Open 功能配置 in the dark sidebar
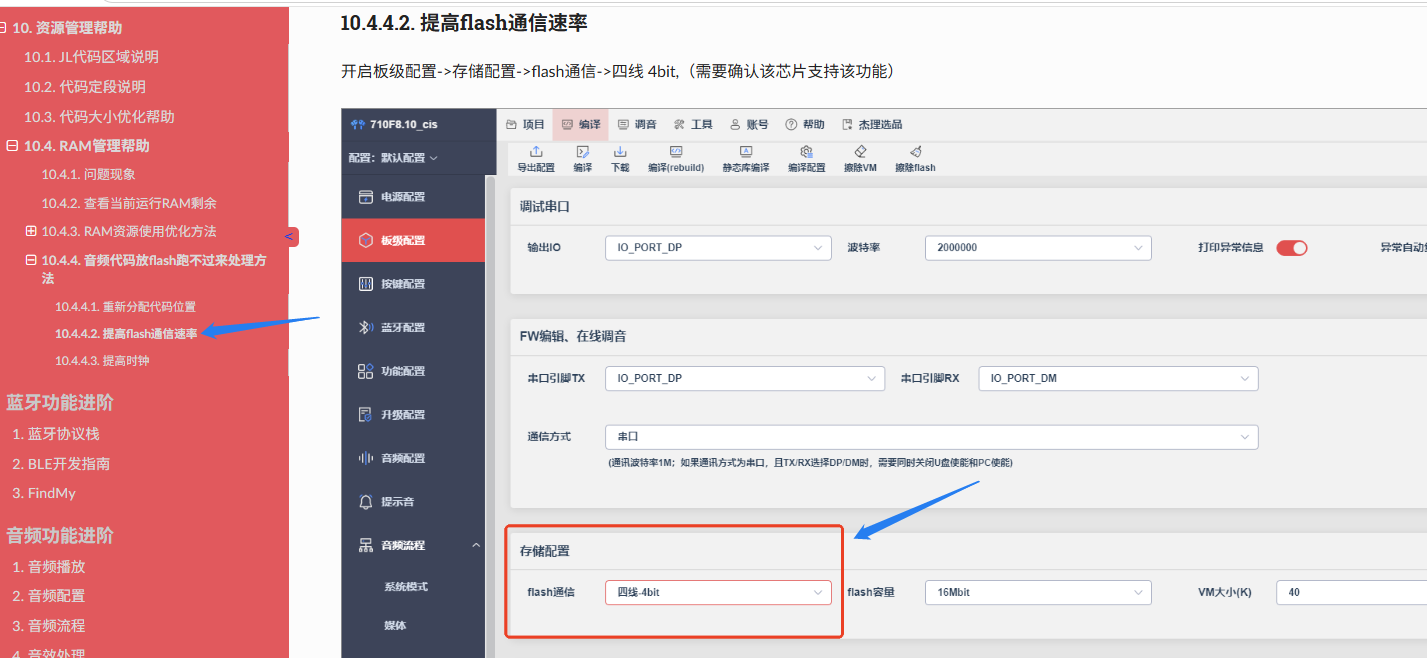The width and height of the screenshot is (1427, 658). click(413, 371)
